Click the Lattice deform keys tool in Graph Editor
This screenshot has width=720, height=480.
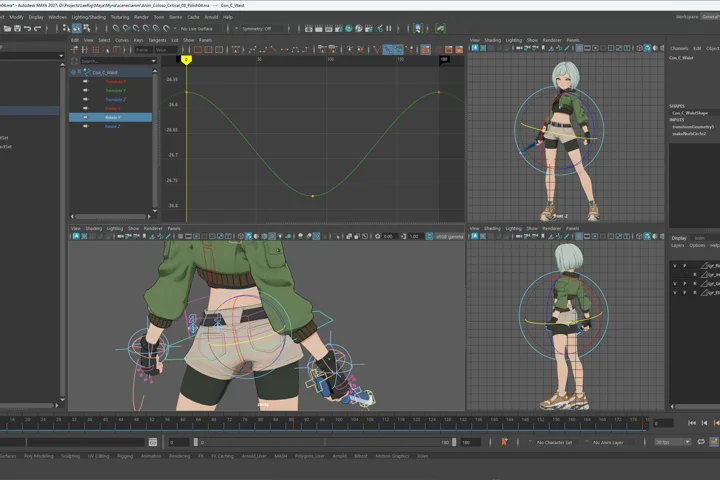coord(96,50)
